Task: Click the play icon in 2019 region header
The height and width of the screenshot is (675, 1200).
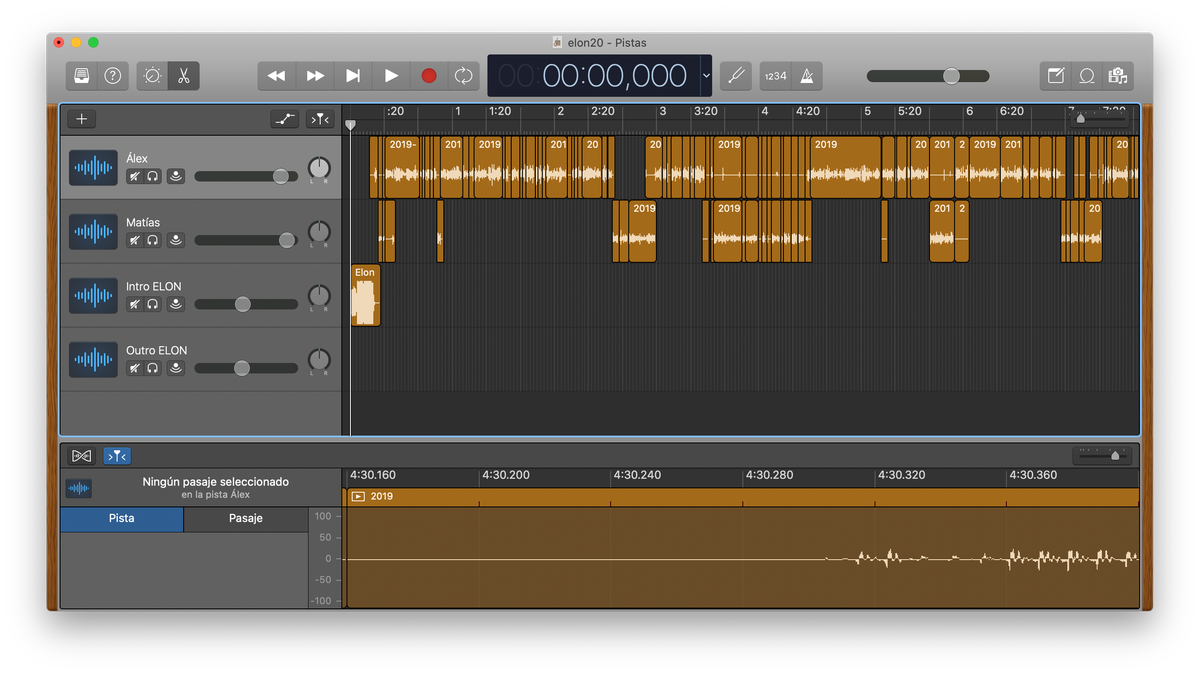Action: 358,496
